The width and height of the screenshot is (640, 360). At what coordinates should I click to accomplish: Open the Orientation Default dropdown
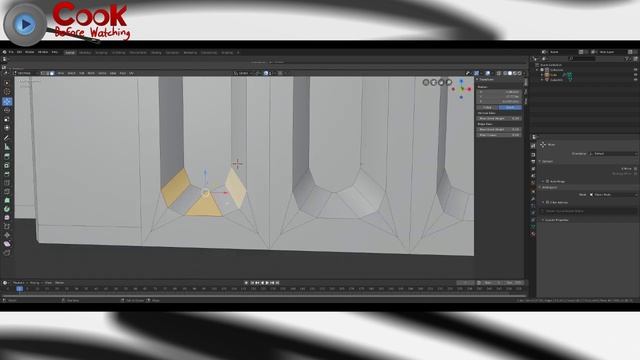pos(613,154)
